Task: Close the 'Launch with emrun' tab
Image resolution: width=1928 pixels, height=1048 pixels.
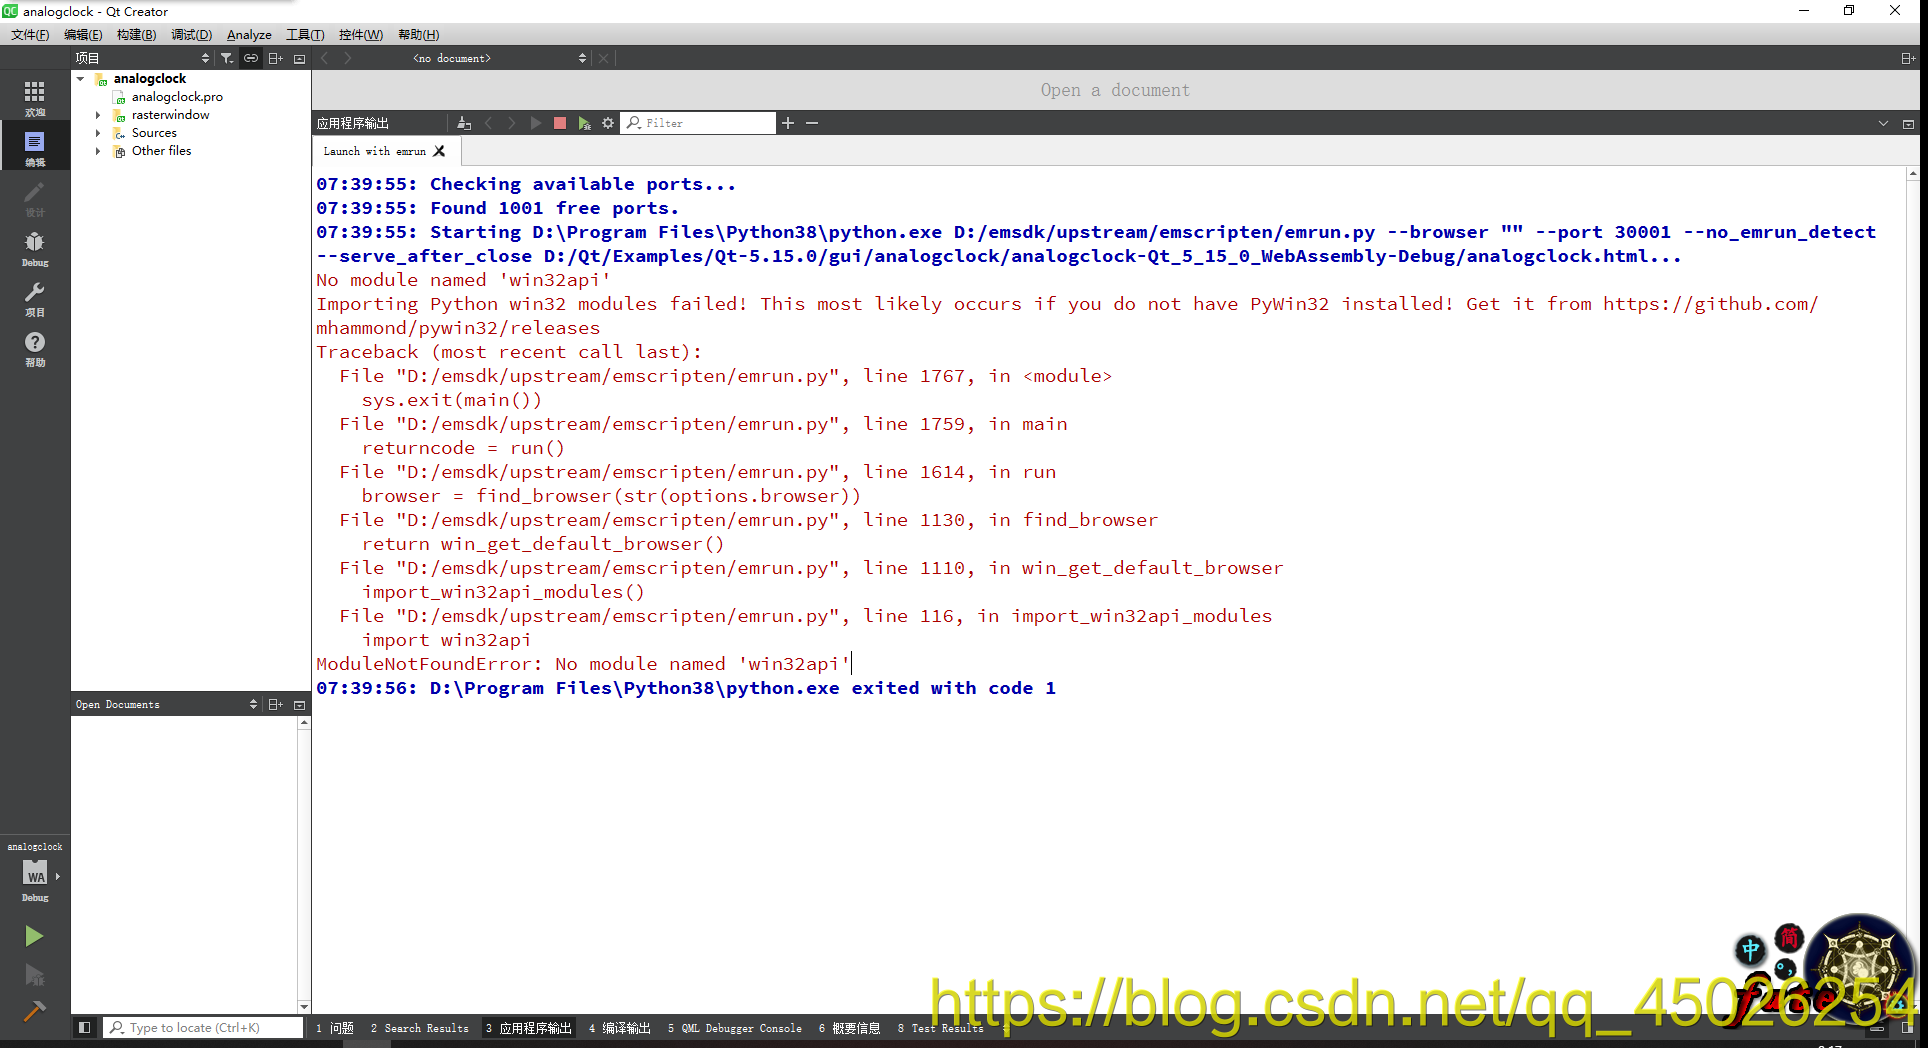Action: pos(439,150)
